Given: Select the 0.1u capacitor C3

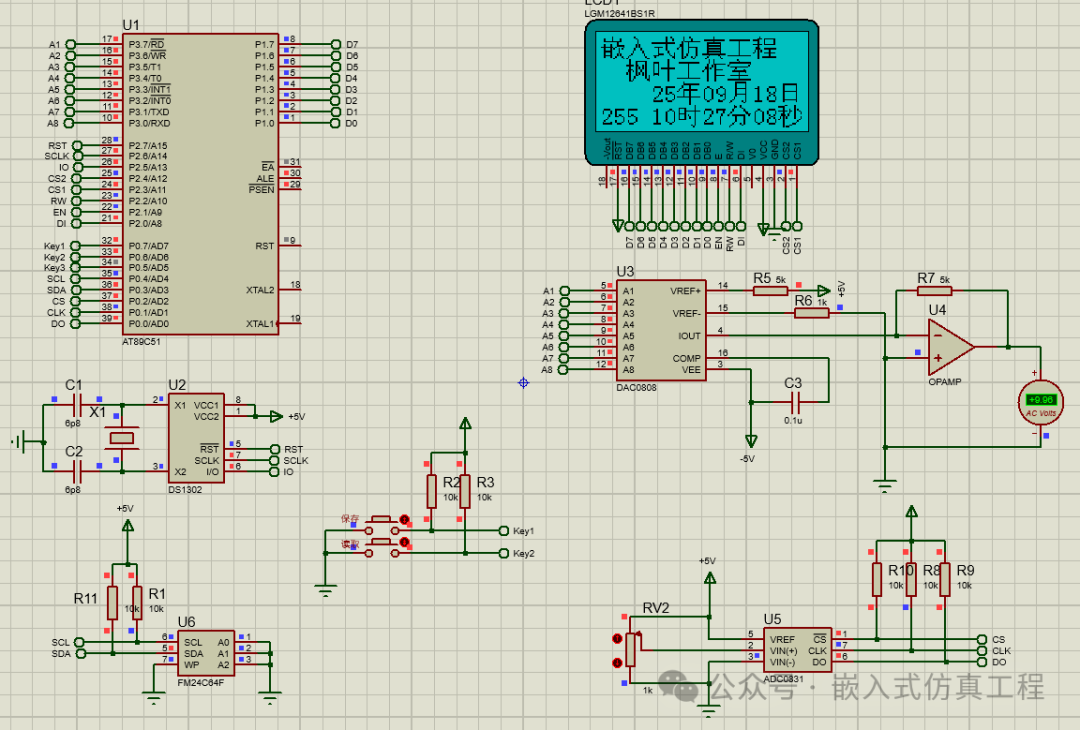Looking at the screenshot, I should tap(794, 402).
